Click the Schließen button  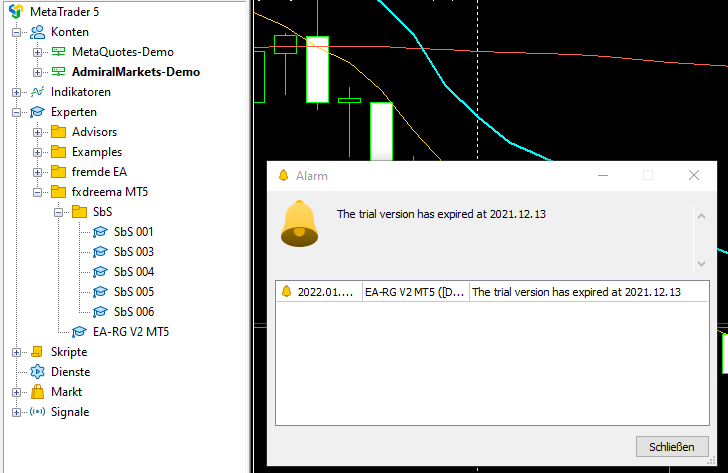click(672, 447)
